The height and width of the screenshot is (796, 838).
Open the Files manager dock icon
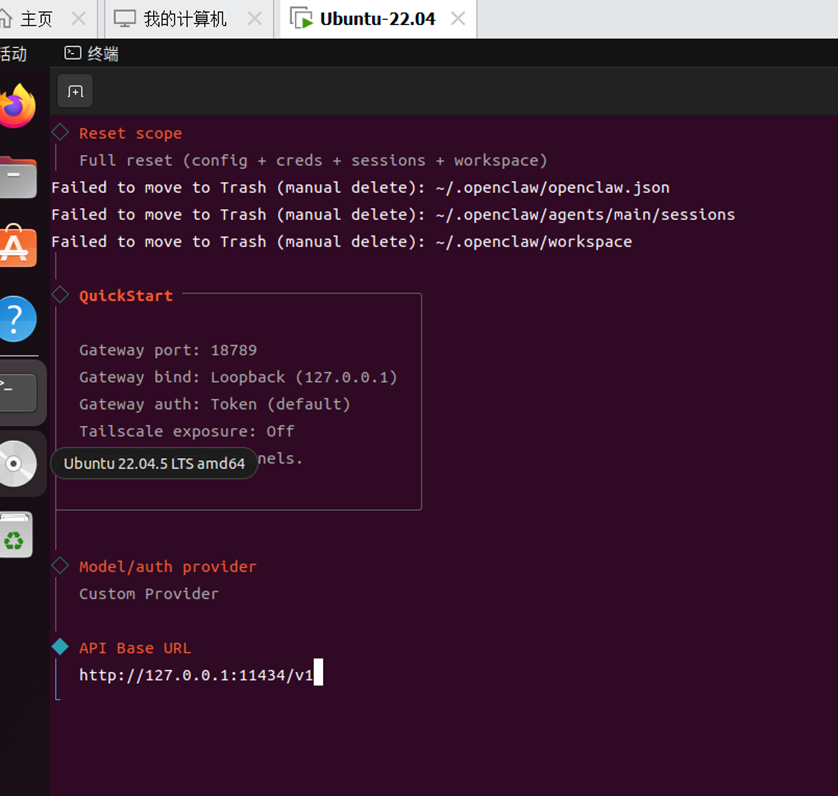click(x=18, y=177)
